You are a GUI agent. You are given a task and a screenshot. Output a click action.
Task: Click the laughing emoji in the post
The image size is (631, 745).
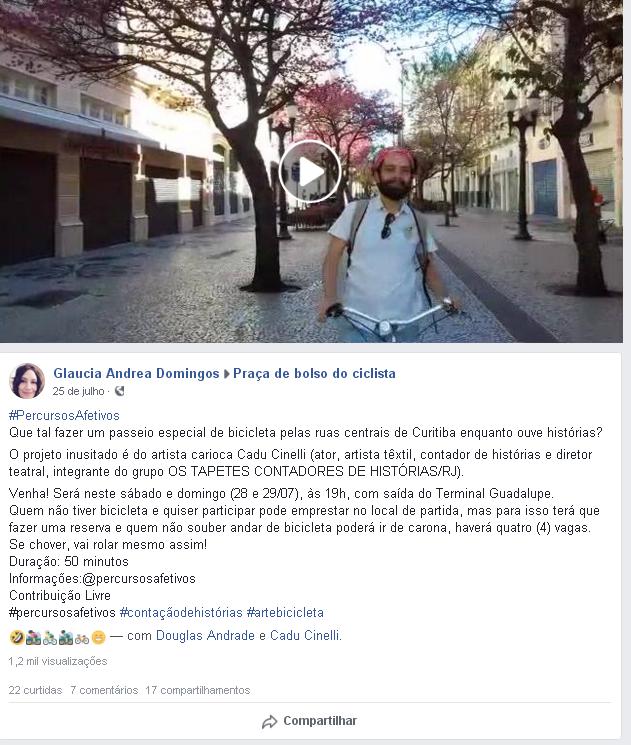[x=17, y=637]
